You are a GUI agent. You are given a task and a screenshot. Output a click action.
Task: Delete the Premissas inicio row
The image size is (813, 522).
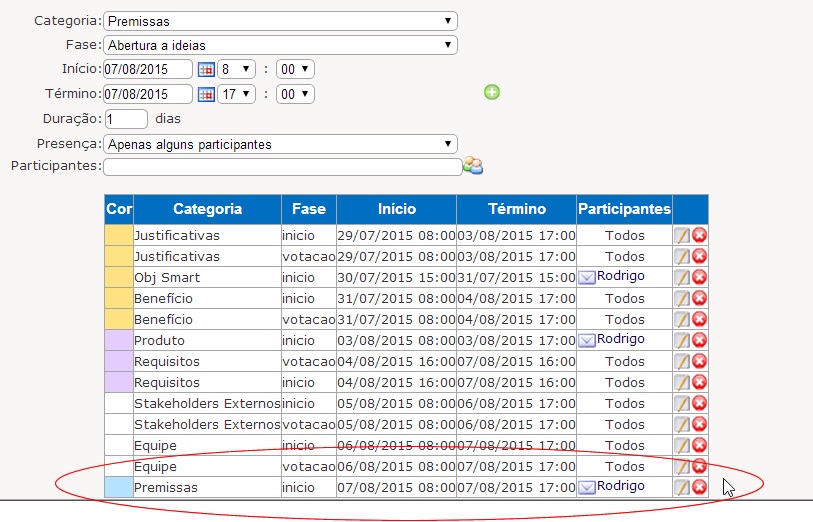[699, 488]
